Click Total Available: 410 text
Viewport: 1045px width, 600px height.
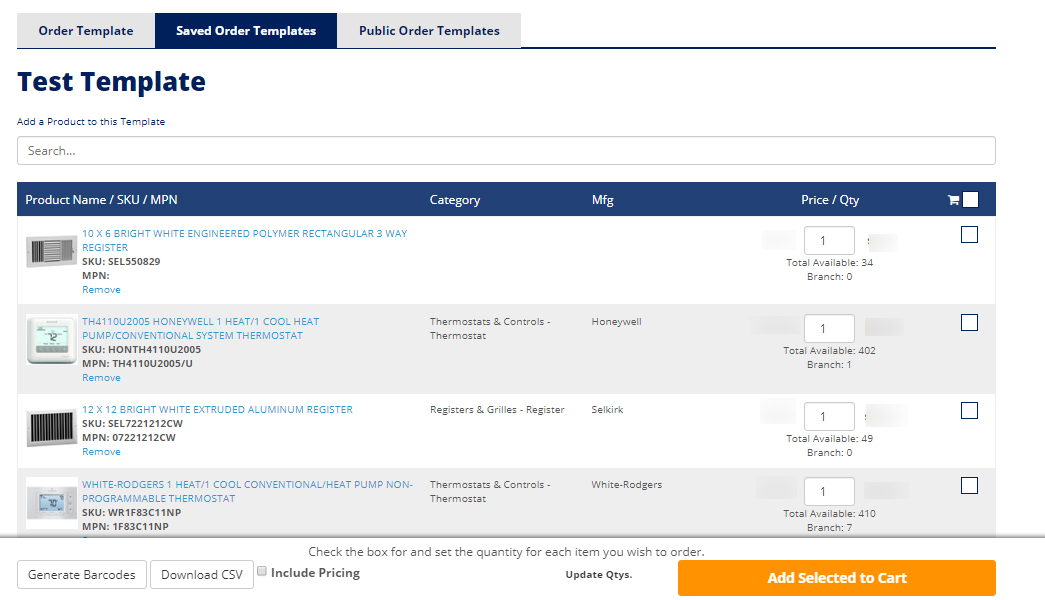(x=829, y=514)
